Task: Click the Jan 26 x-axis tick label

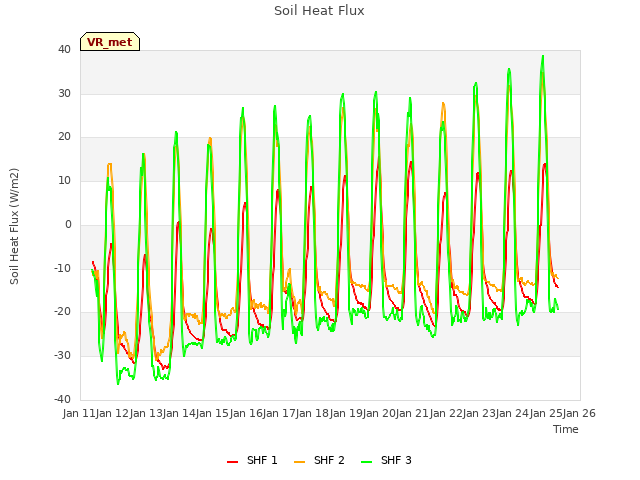Action: coord(580,413)
